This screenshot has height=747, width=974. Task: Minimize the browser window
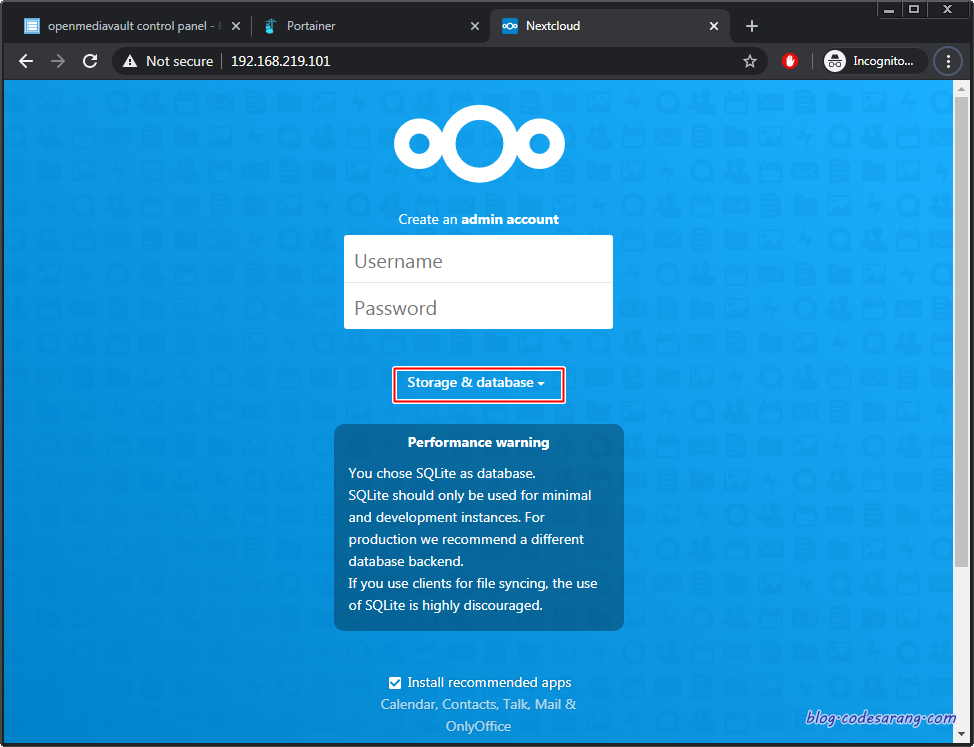click(x=890, y=9)
